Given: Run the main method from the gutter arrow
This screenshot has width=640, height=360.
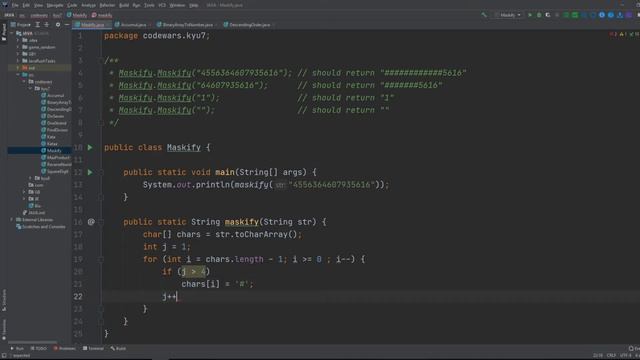Looking at the screenshot, I should coord(90,172).
